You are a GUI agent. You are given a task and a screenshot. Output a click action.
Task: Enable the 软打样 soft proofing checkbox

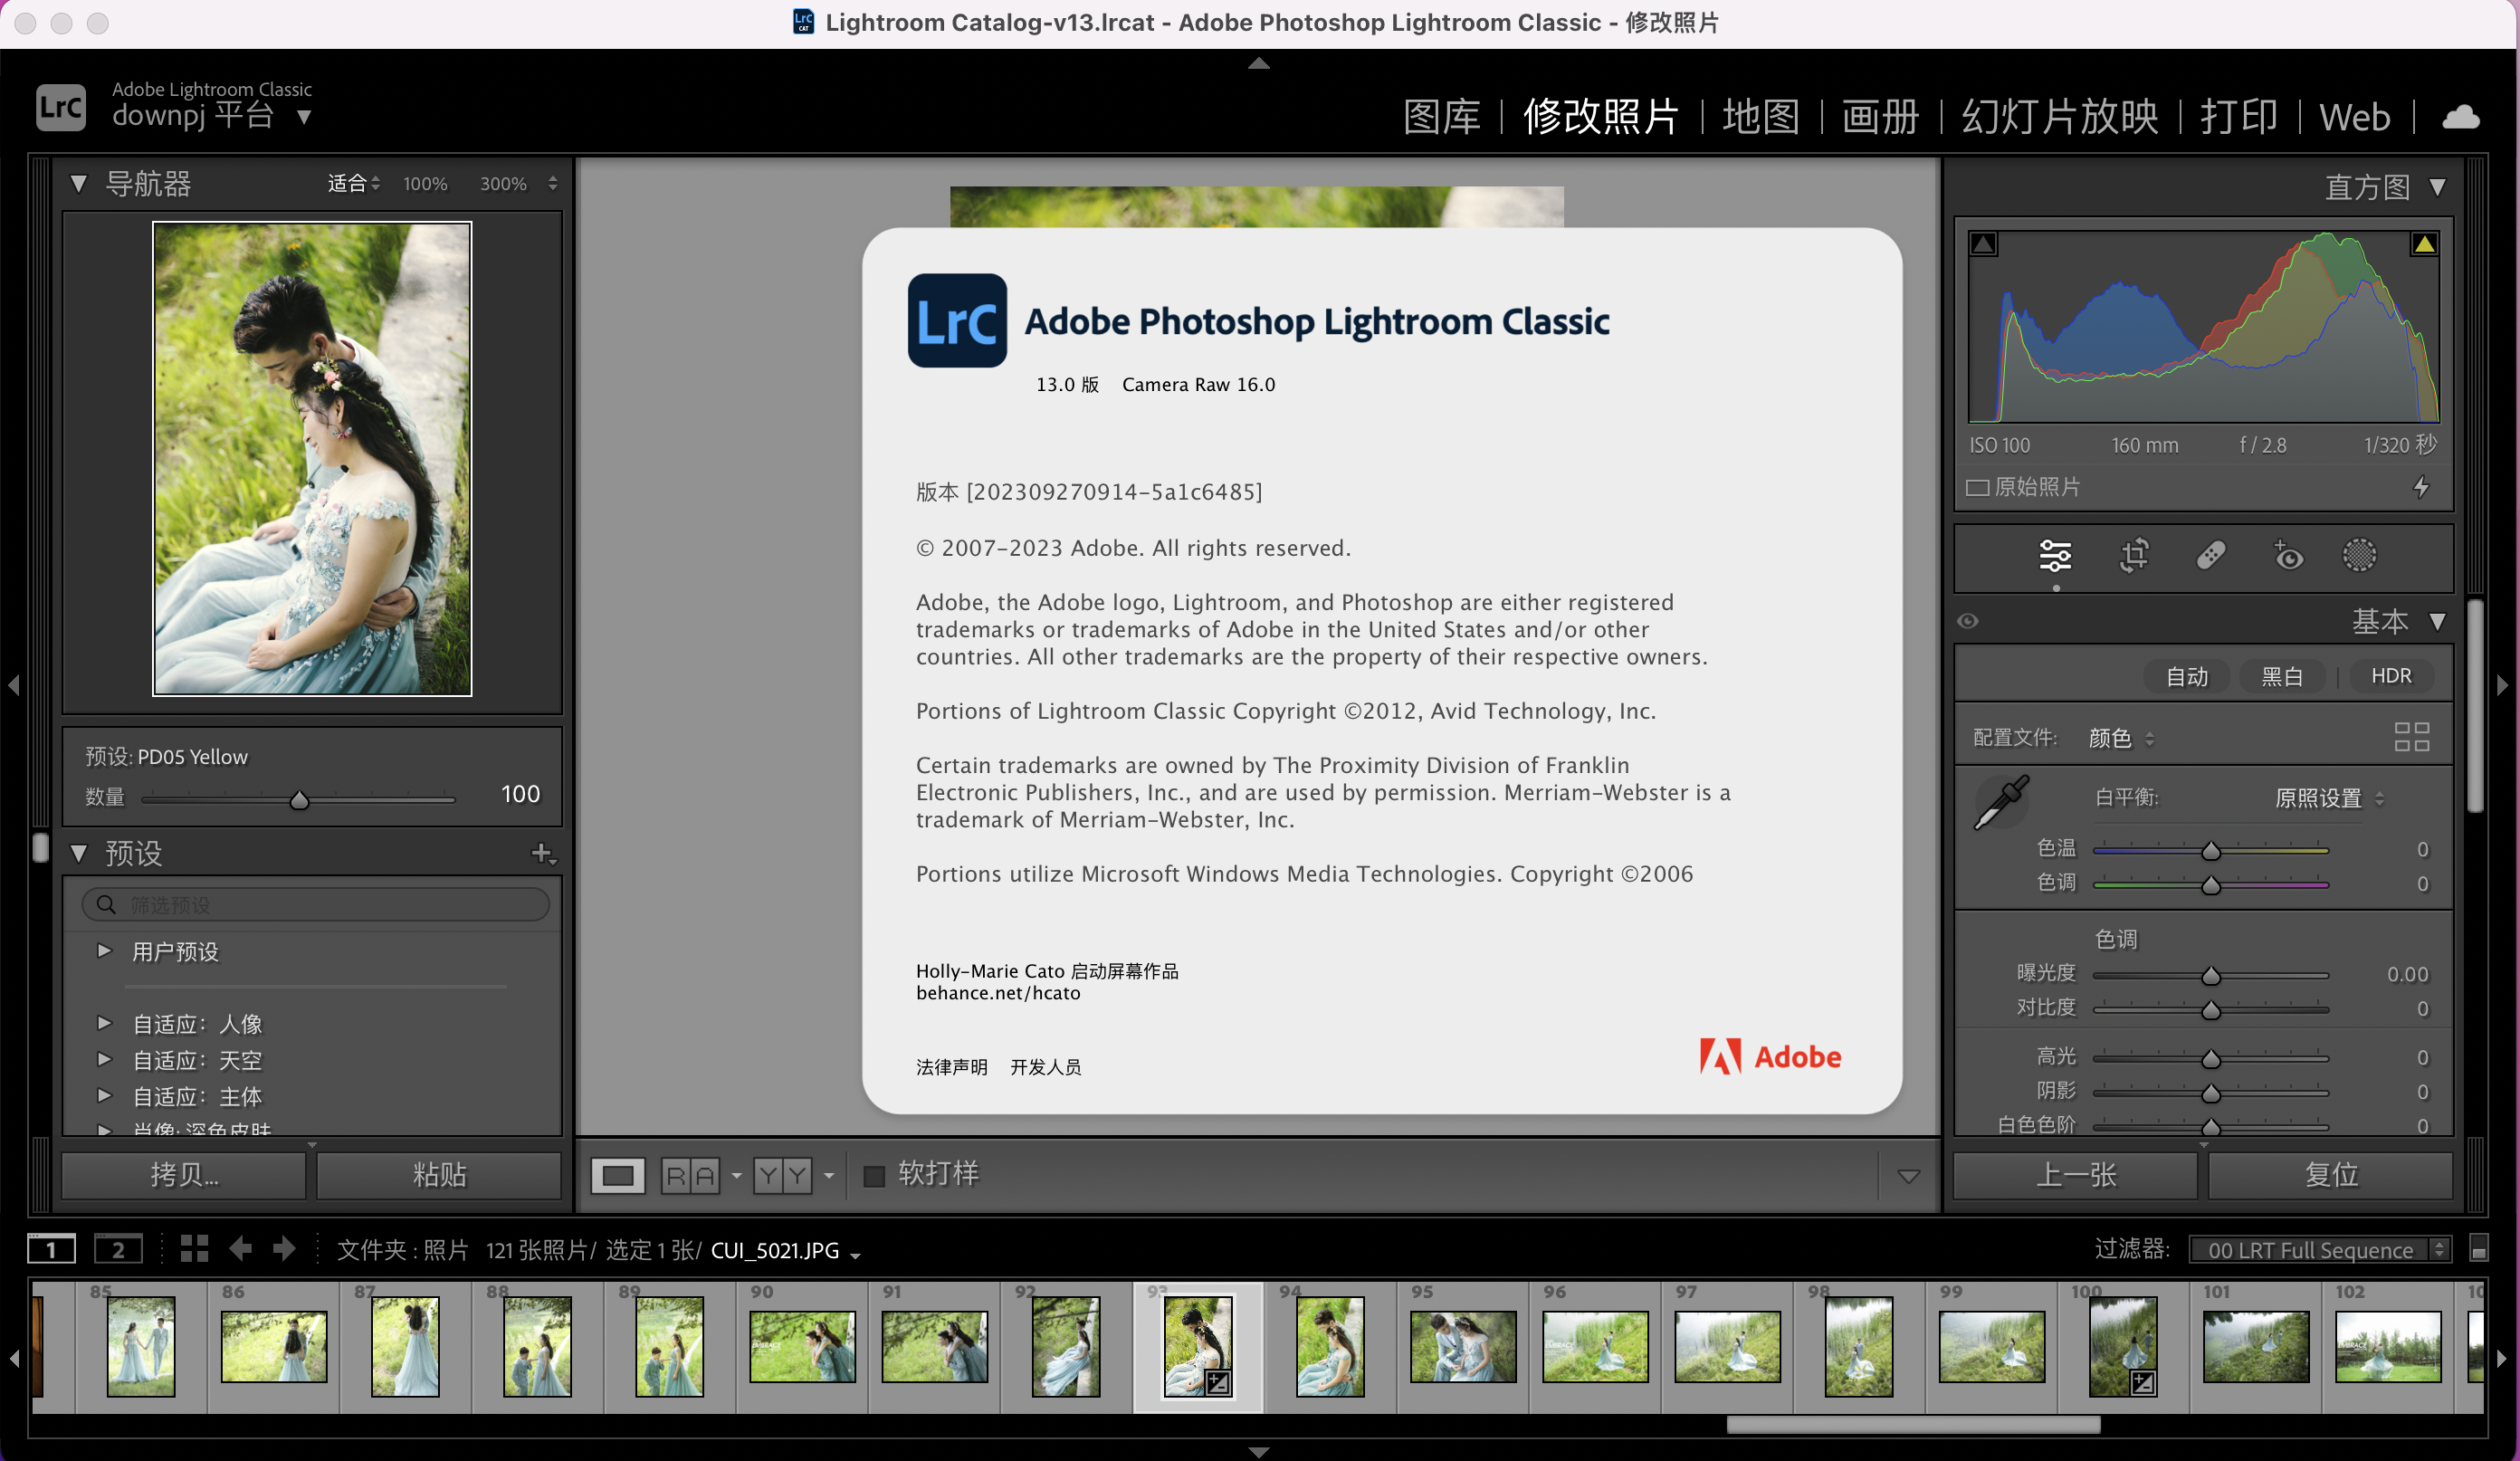pos(874,1176)
